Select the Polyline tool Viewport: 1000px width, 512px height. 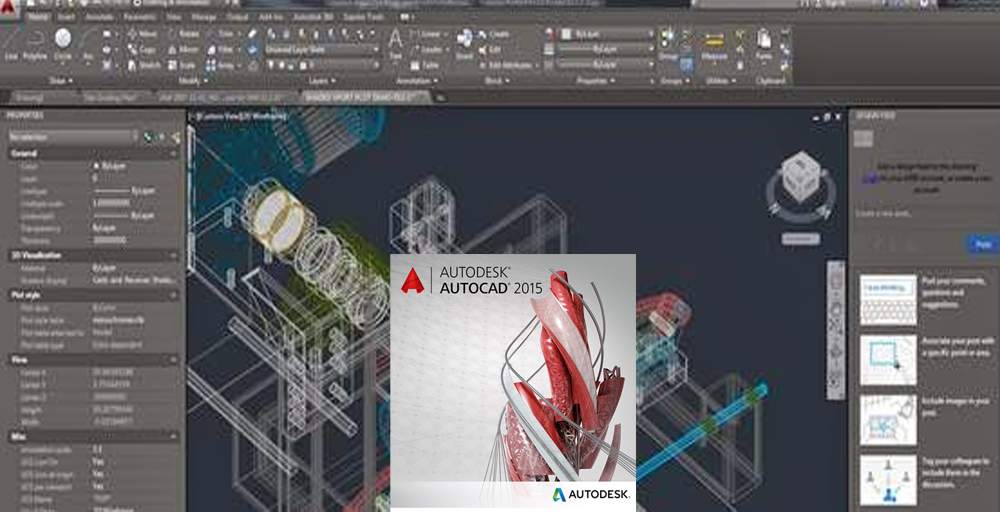click(x=35, y=45)
